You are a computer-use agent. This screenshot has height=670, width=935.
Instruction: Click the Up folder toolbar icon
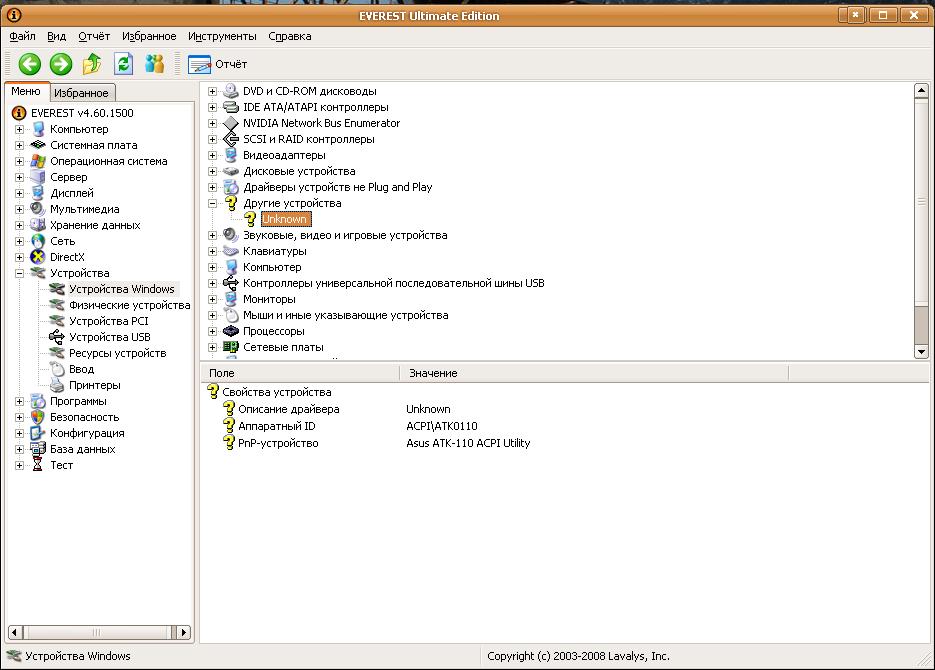pyautogui.click(x=92, y=64)
